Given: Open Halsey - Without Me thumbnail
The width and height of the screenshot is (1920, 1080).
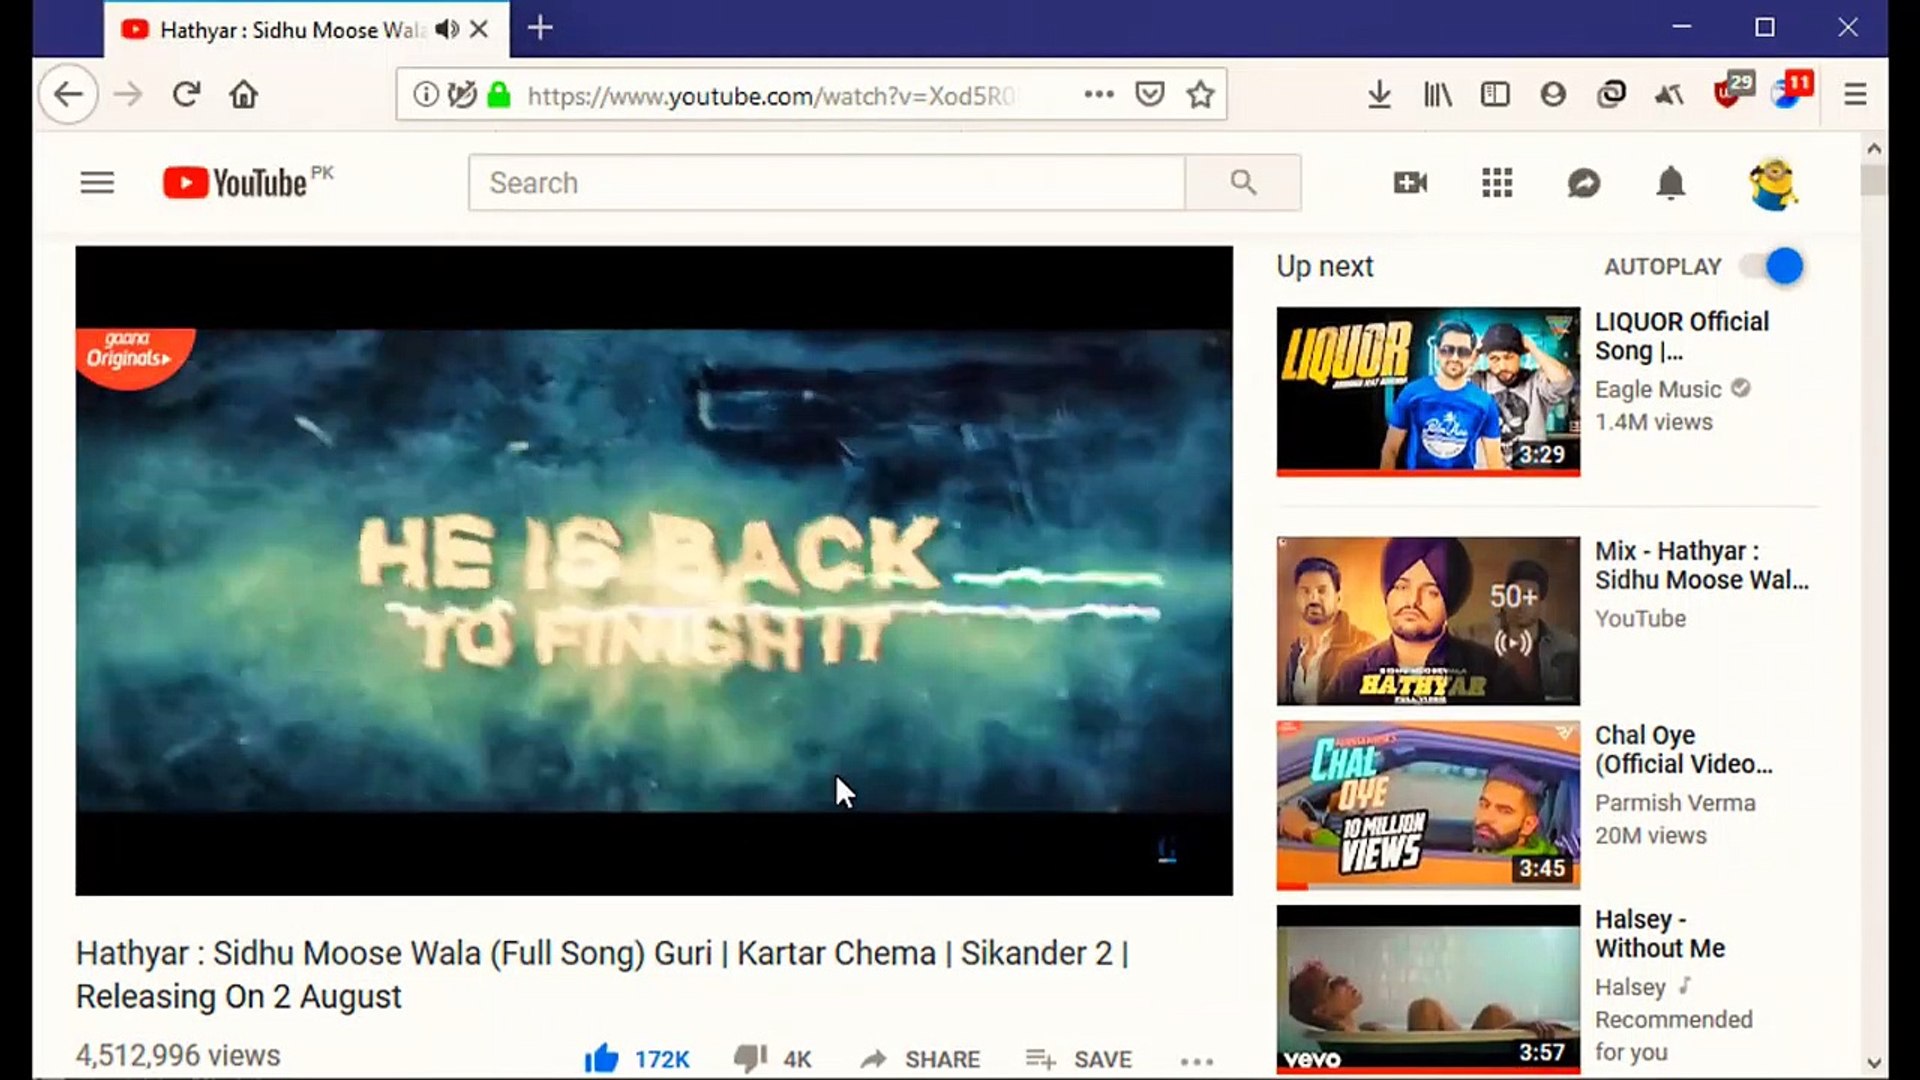Looking at the screenshot, I should coord(1428,990).
